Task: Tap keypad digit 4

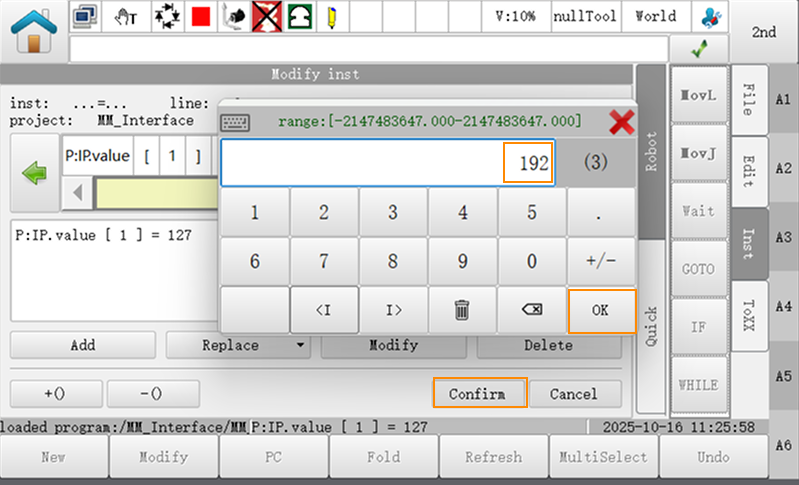Action: (462, 212)
